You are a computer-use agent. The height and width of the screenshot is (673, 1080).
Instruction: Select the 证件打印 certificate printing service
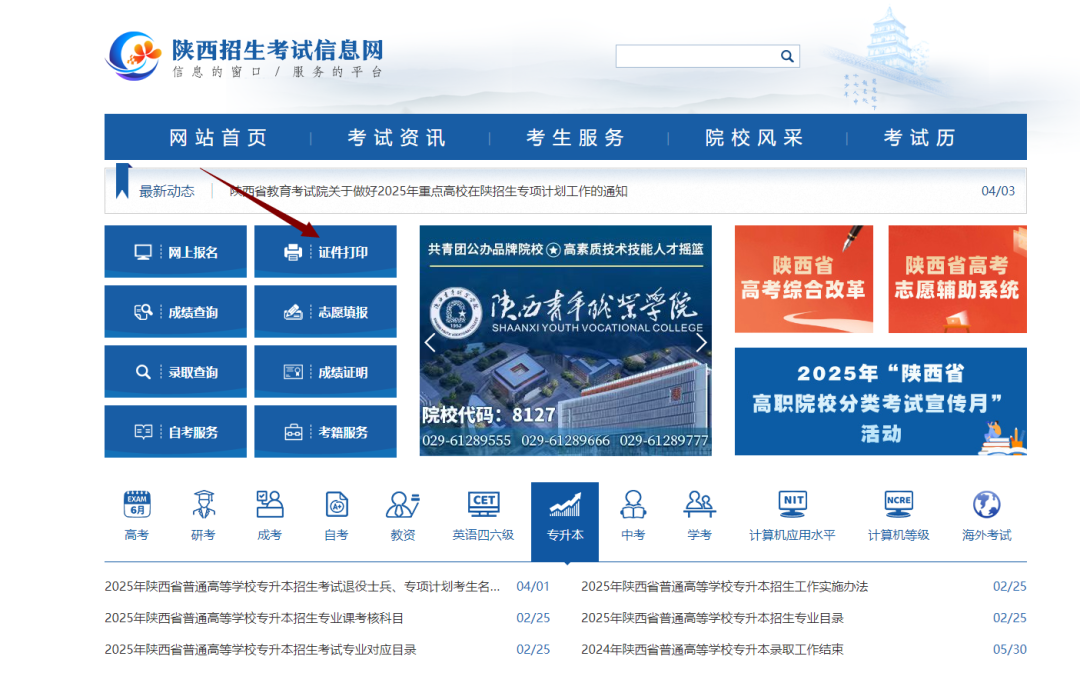[x=325, y=251]
